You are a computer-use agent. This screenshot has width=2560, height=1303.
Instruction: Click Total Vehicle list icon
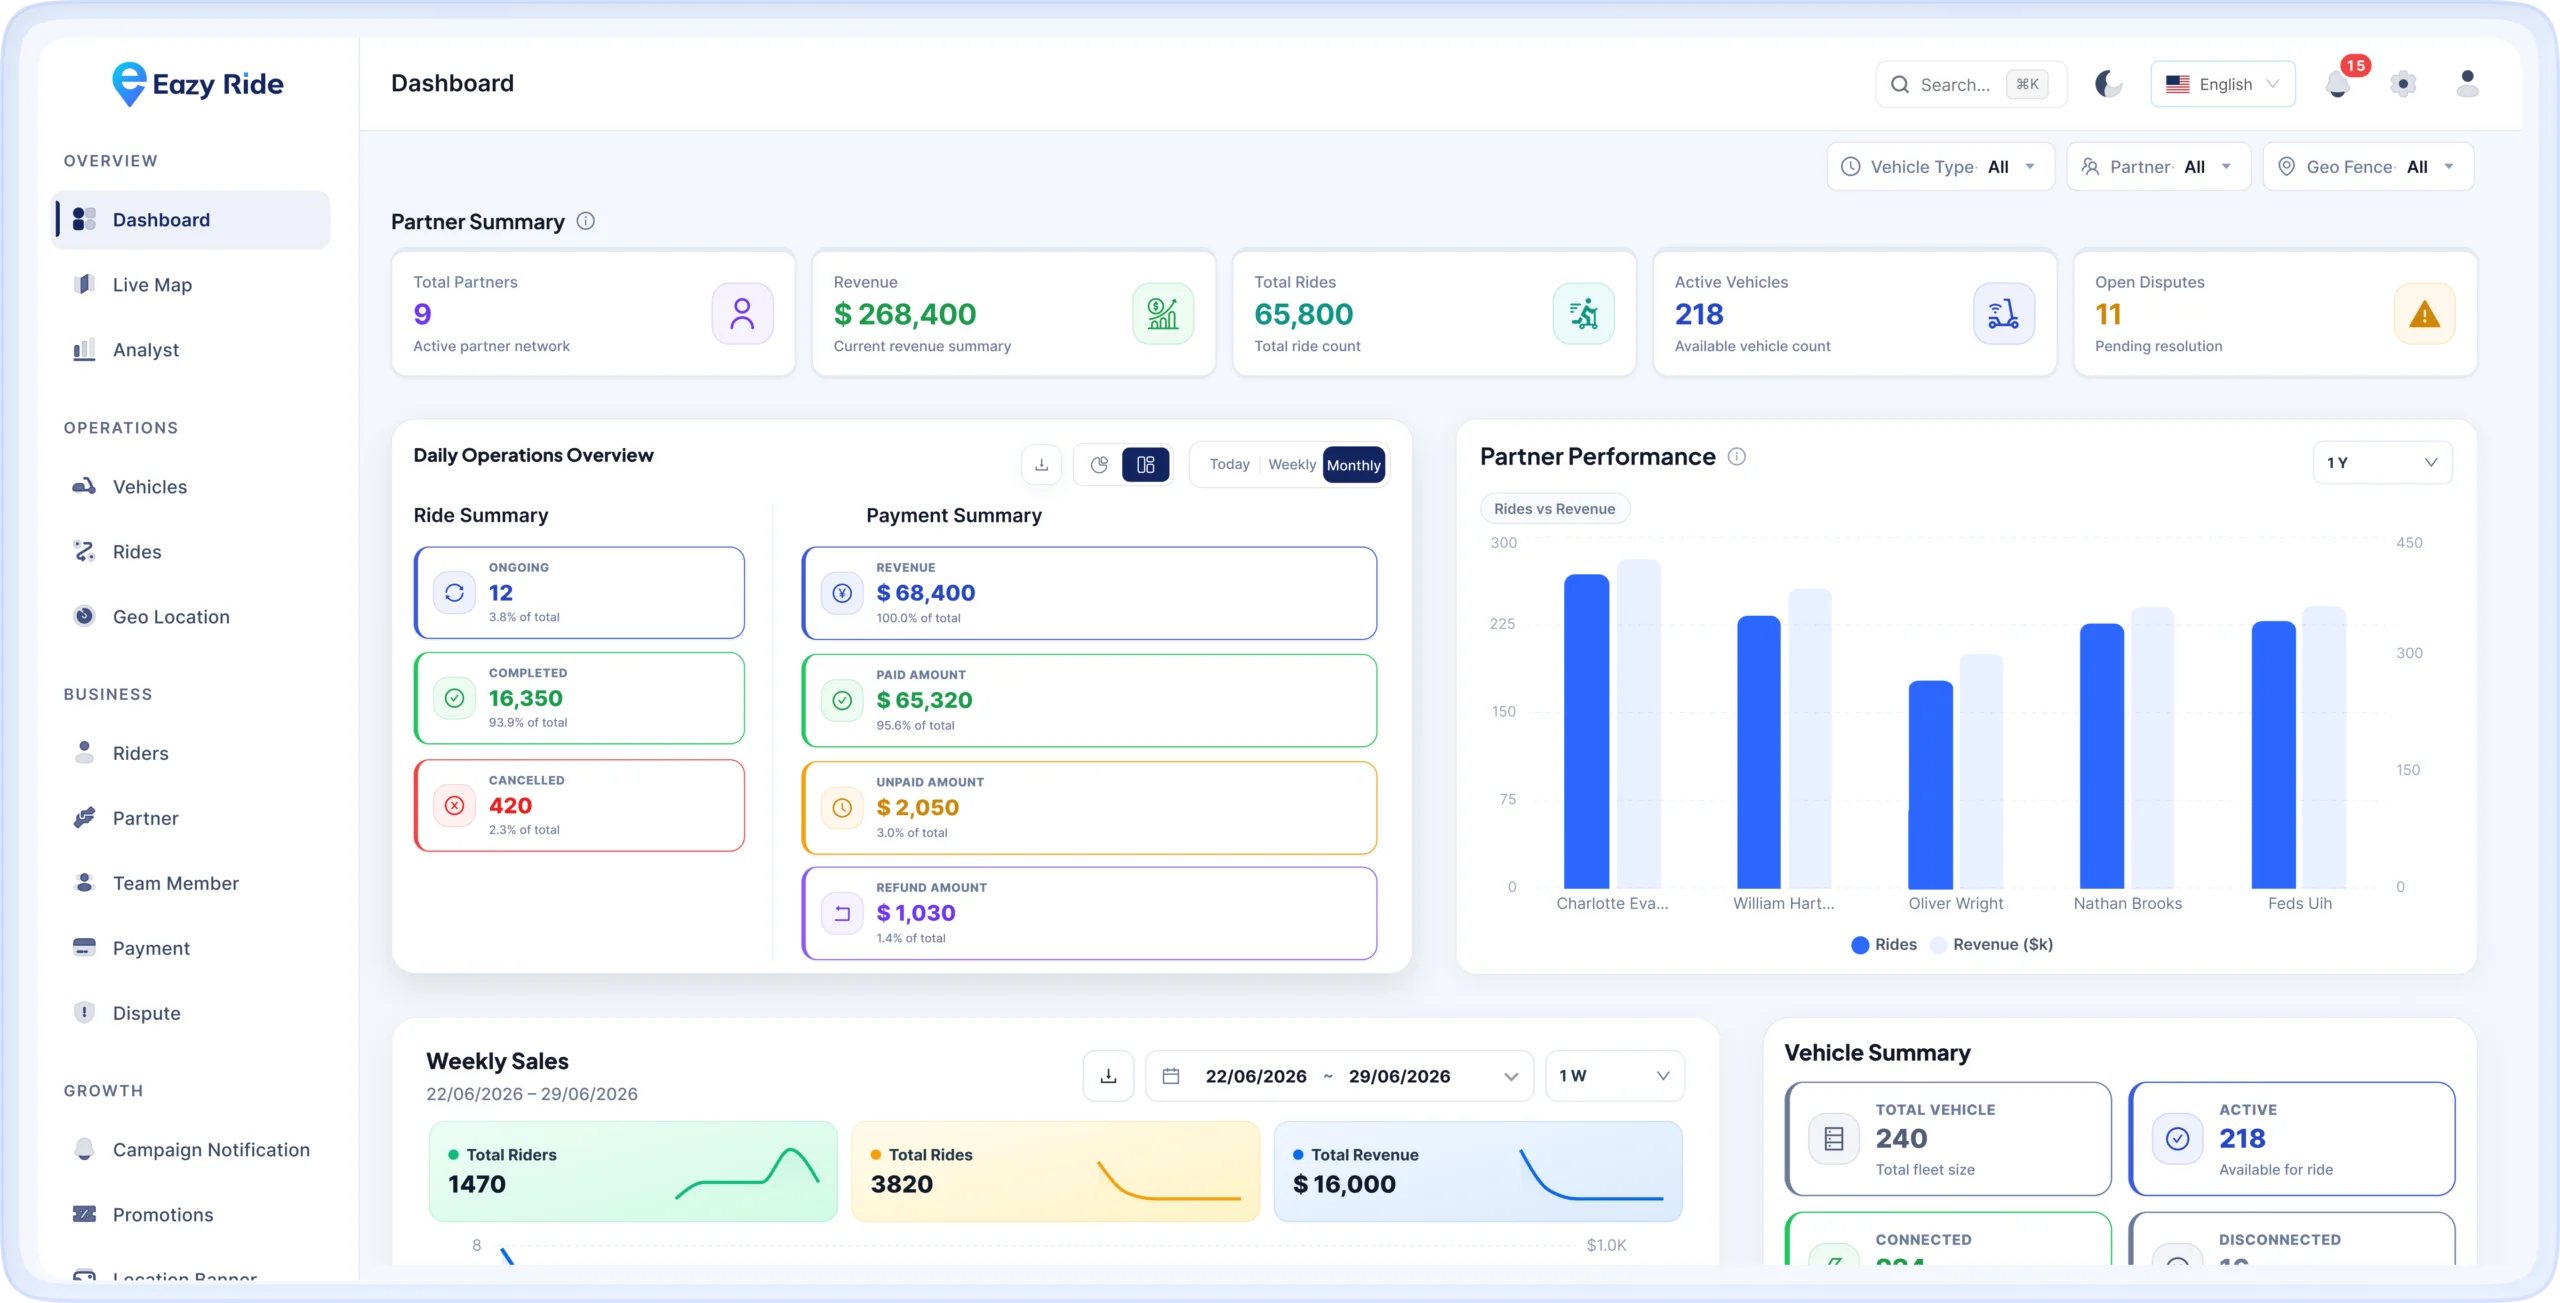(1834, 1139)
